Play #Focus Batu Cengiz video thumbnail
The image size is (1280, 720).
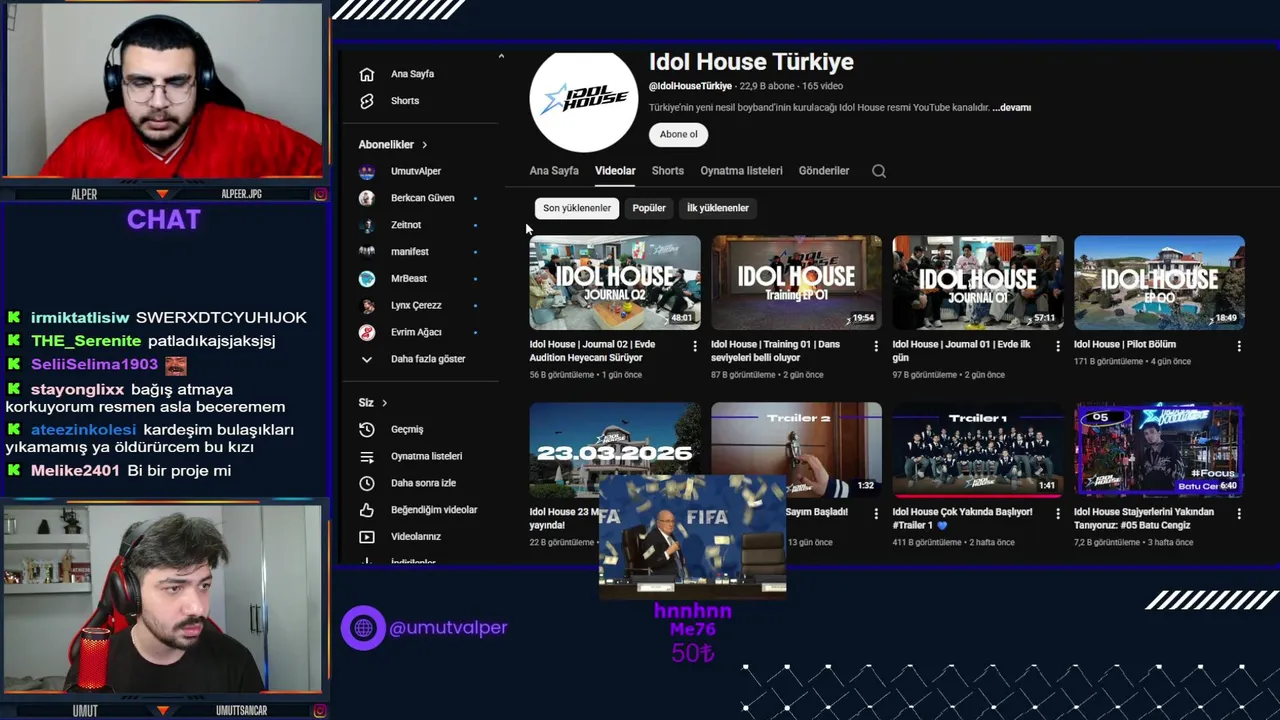pyautogui.click(x=1159, y=450)
